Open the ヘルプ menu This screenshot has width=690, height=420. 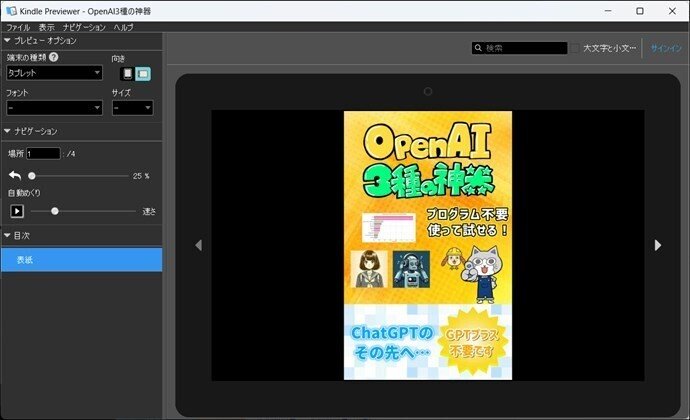123,27
